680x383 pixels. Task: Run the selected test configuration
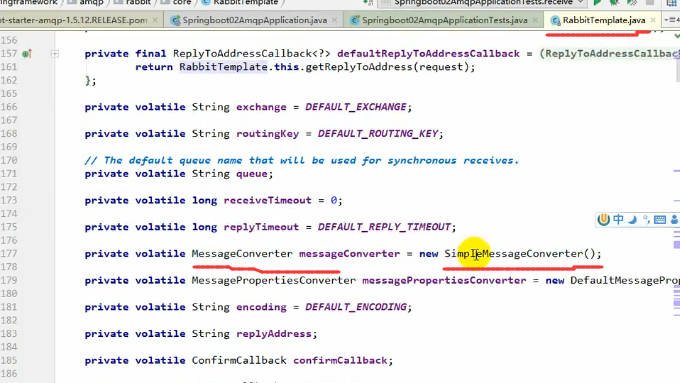pos(597,2)
